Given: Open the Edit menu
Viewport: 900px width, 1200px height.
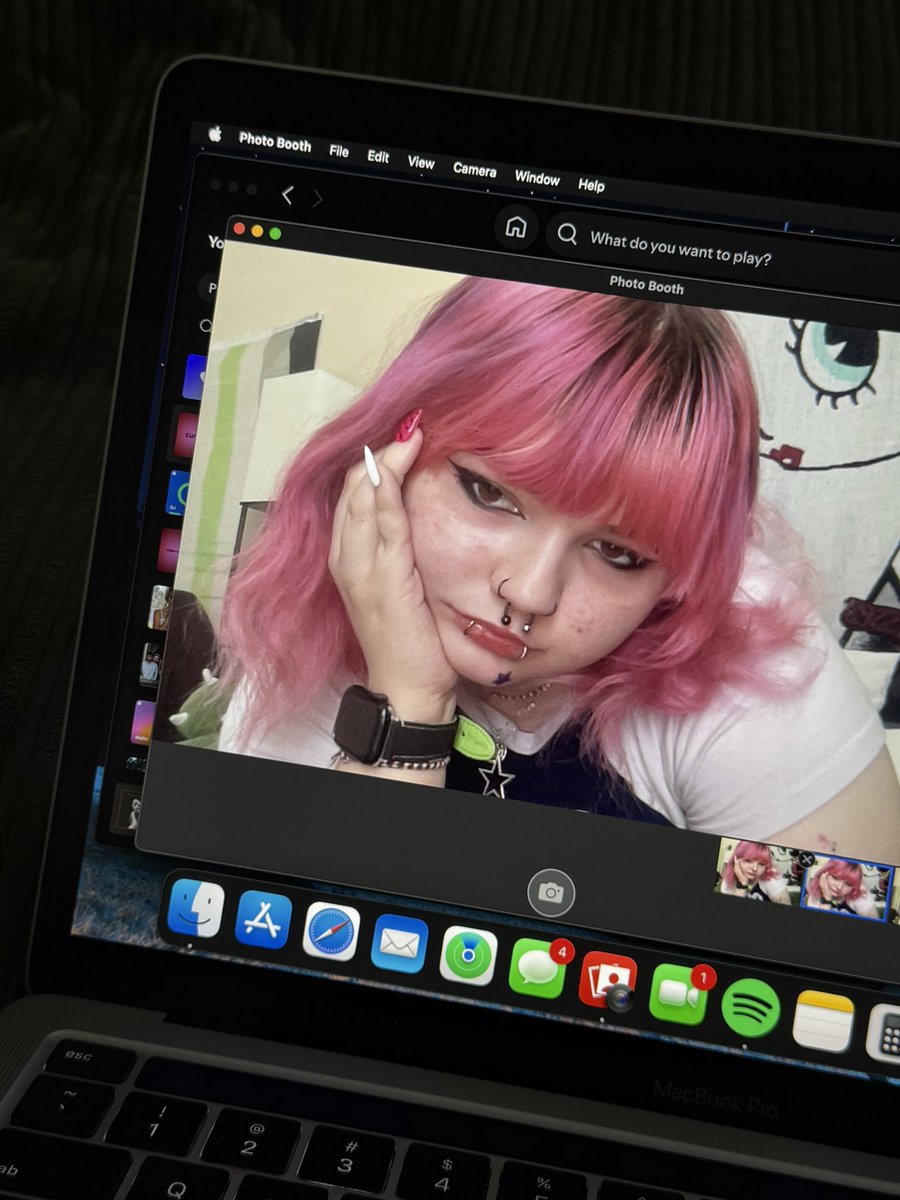Looking at the screenshot, I should click(x=378, y=156).
